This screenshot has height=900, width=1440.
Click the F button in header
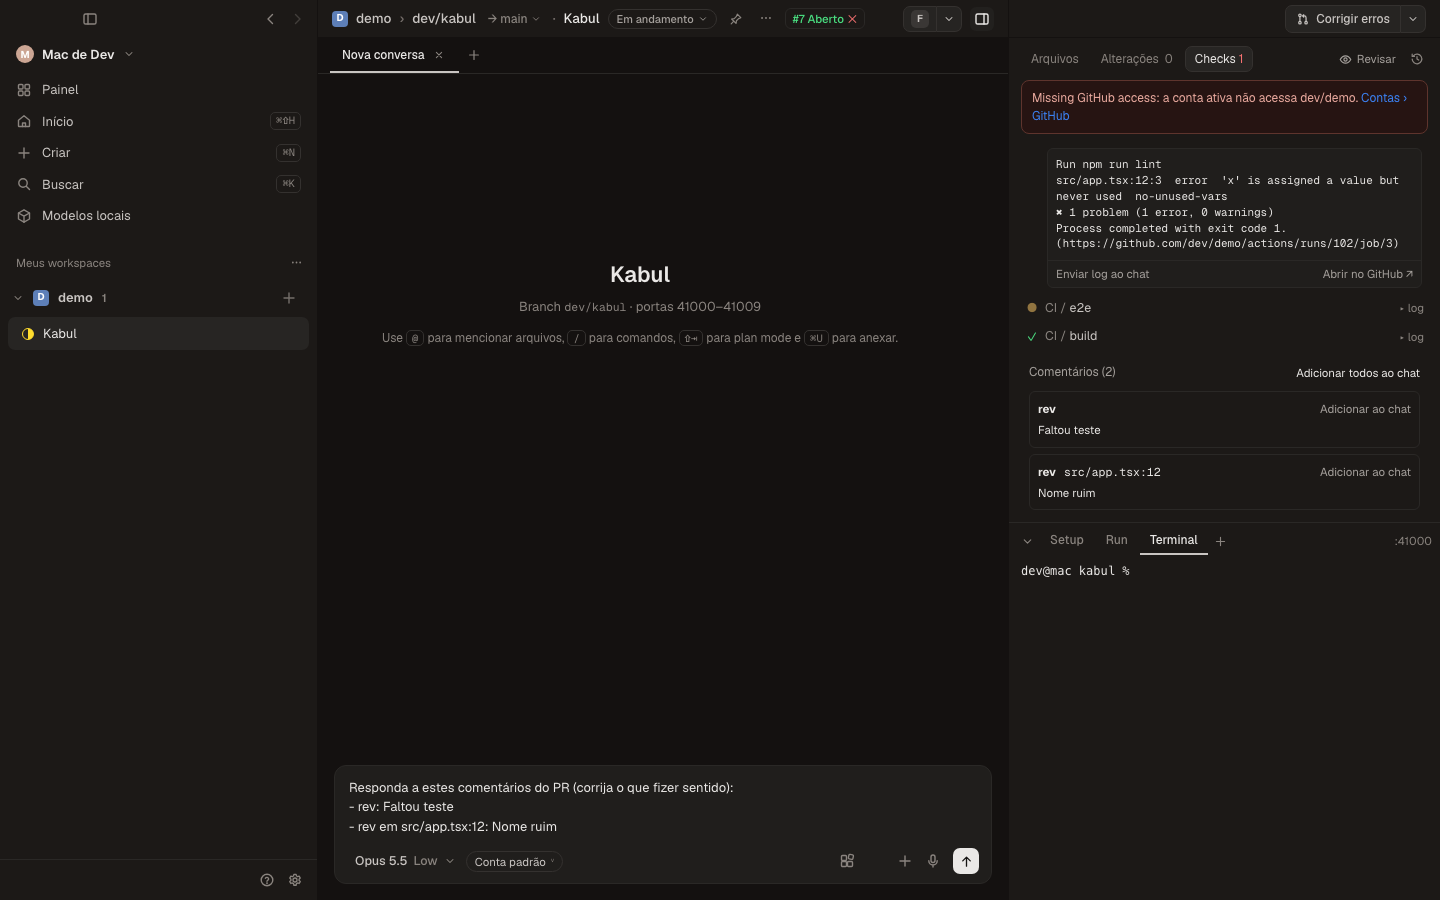pos(920,19)
